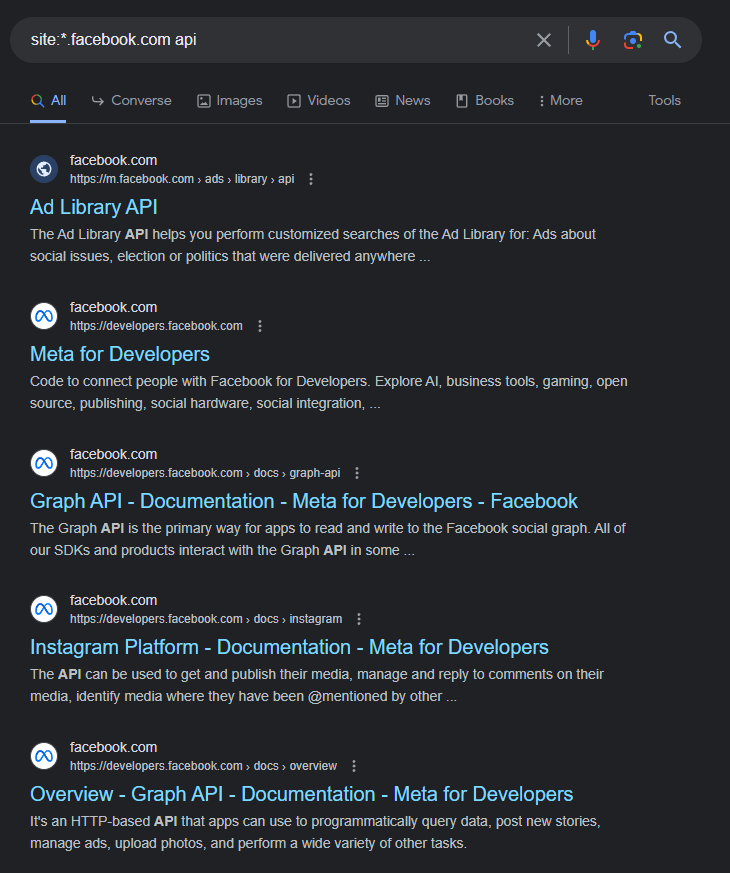The image size is (730, 873).
Task: Click the developers.facebook.com › docs › overview URL
Action: [203, 766]
